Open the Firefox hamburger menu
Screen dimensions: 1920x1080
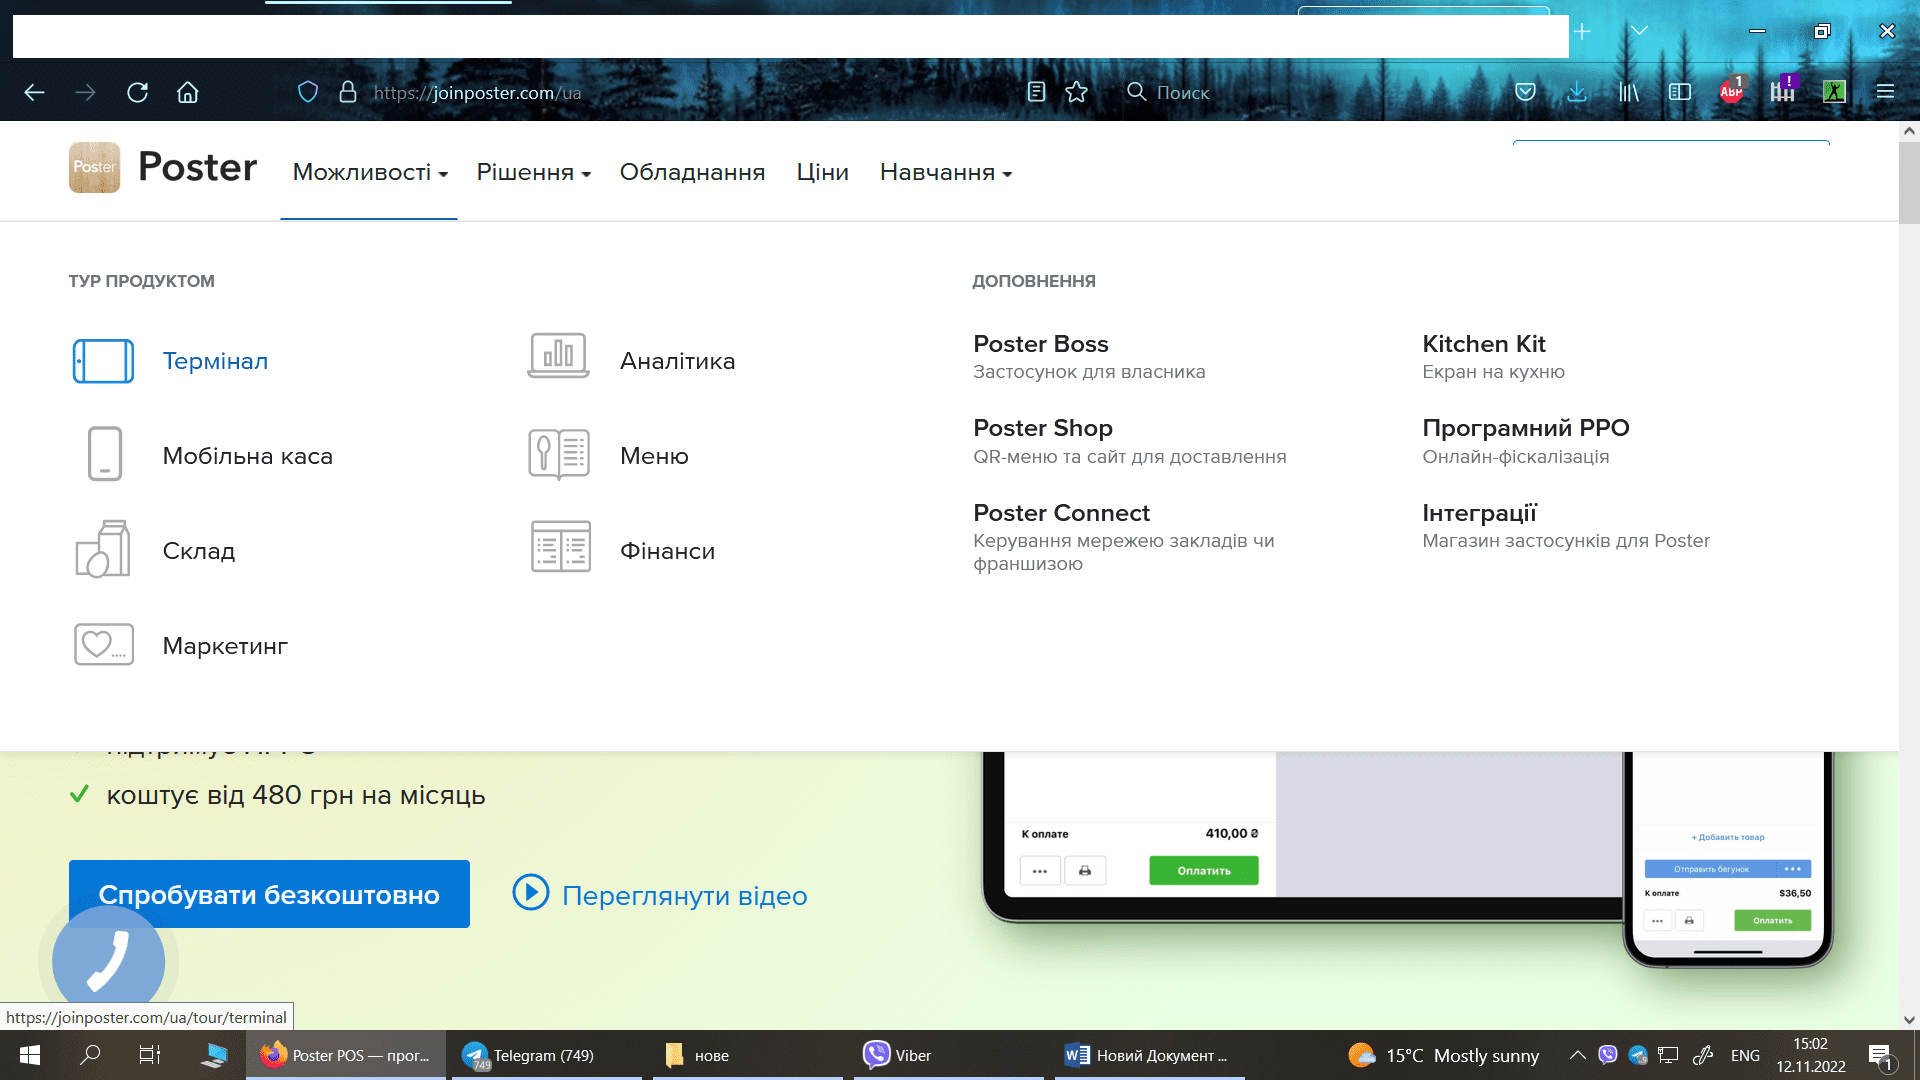[1885, 92]
